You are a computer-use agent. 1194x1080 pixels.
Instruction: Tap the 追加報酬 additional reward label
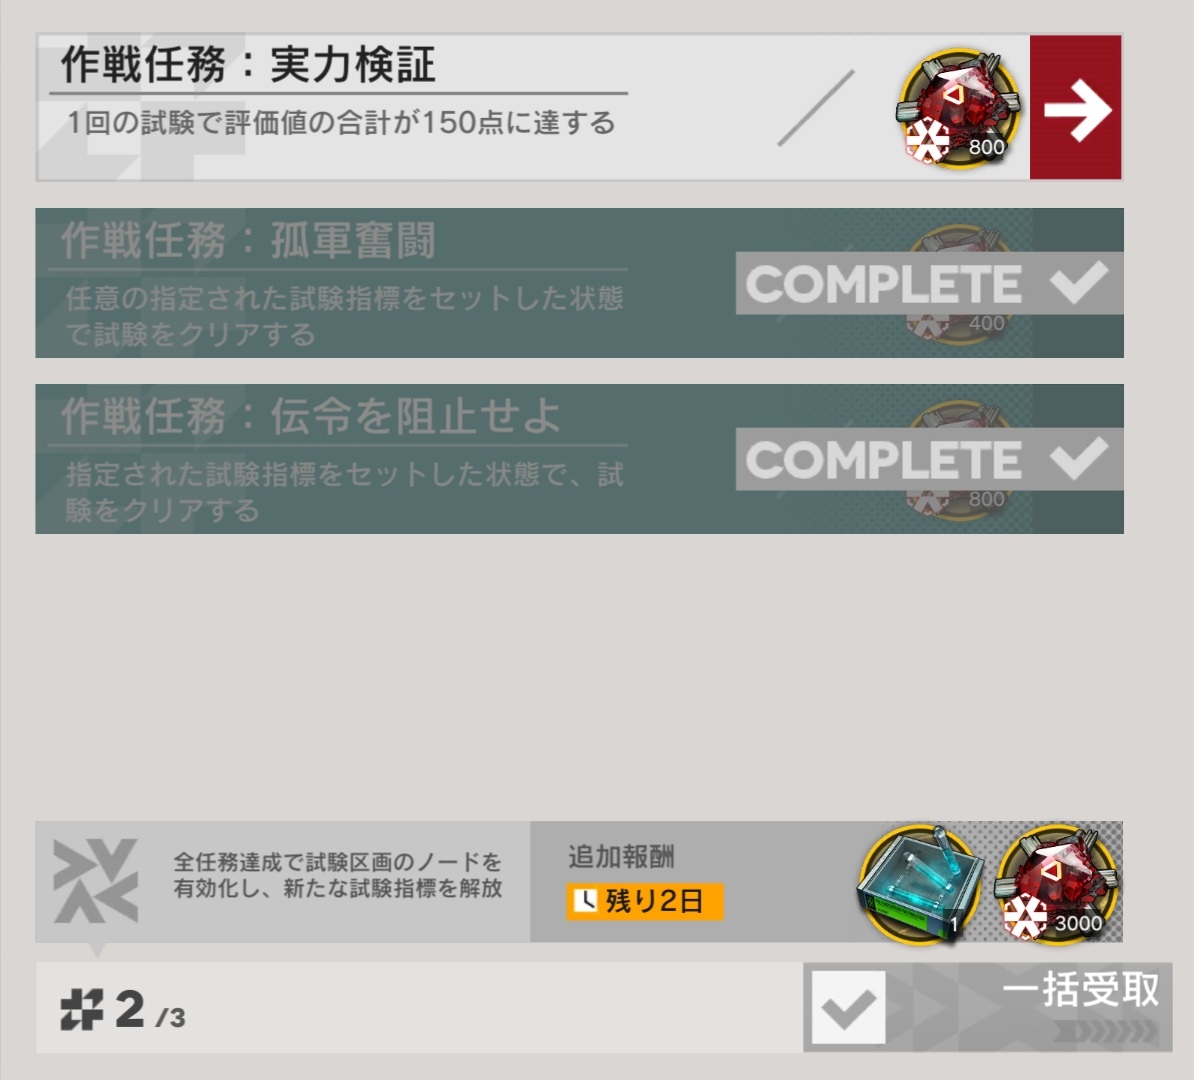[621, 857]
